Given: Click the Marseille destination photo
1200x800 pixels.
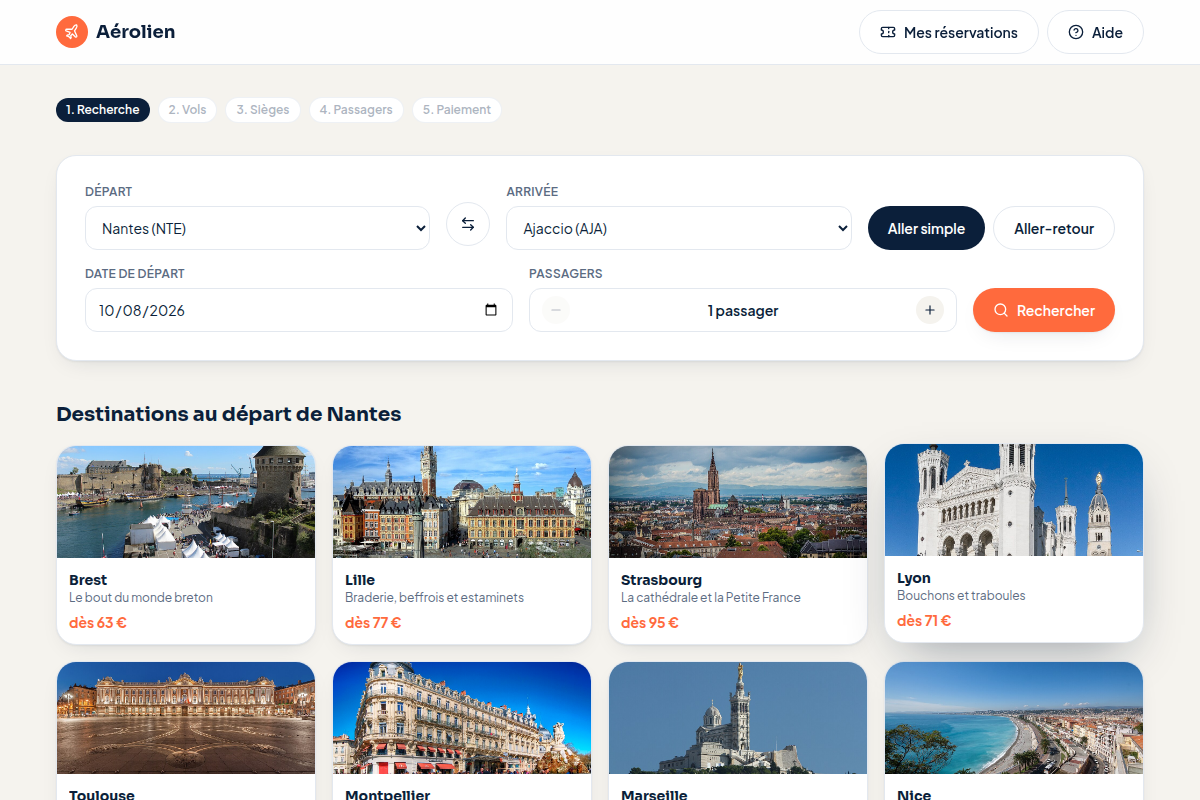Looking at the screenshot, I should tap(738, 718).
